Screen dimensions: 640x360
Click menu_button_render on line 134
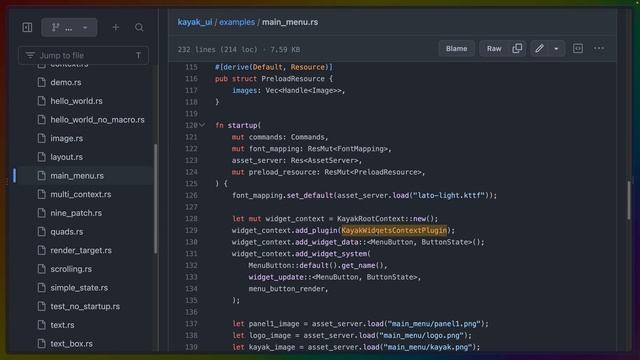click(286, 289)
